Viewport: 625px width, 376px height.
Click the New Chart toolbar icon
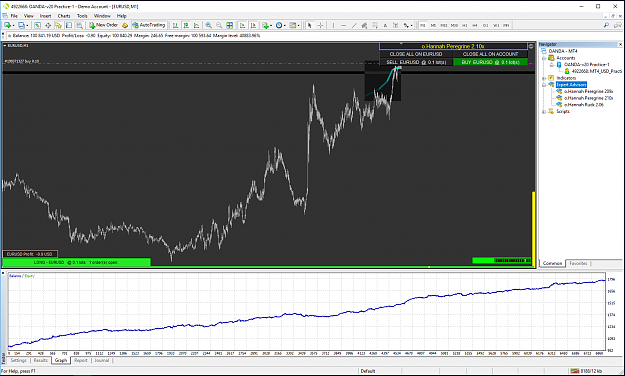click(x=8, y=25)
